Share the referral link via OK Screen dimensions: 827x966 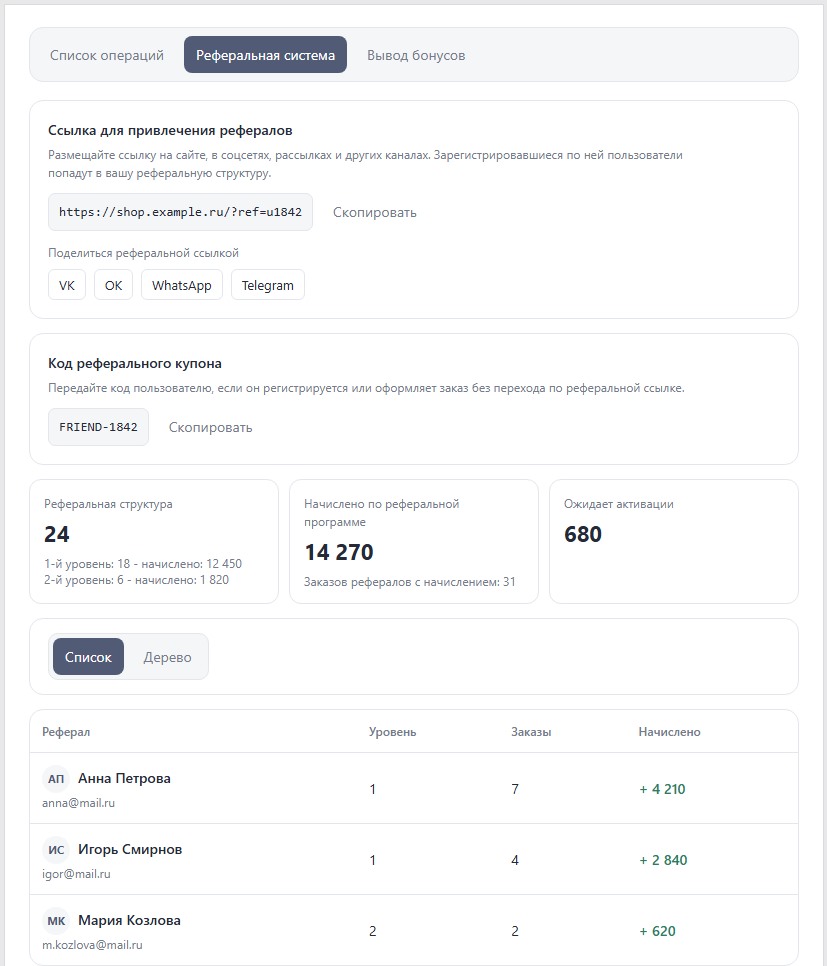point(113,285)
